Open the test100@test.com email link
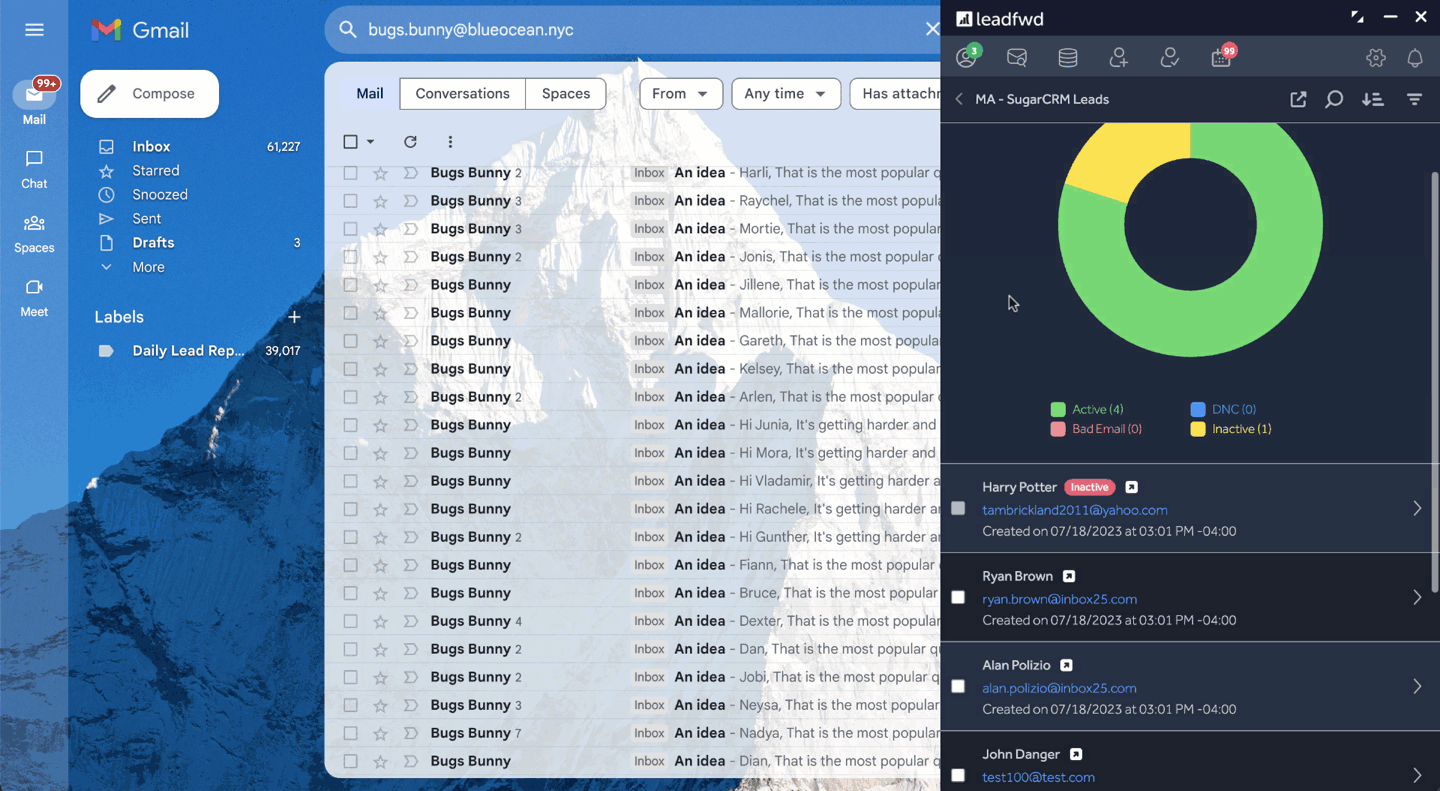The image size is (1440, 791). click(1039, 777)
